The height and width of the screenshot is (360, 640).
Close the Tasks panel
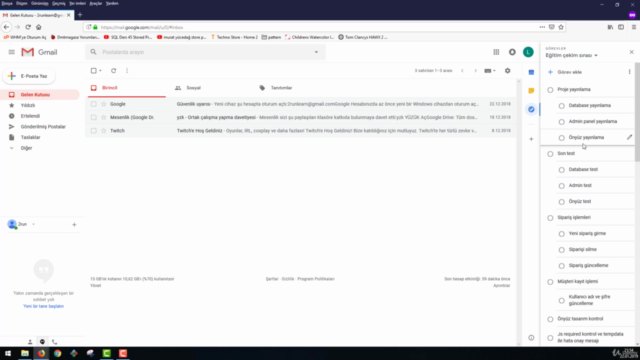tap(631, 52)
